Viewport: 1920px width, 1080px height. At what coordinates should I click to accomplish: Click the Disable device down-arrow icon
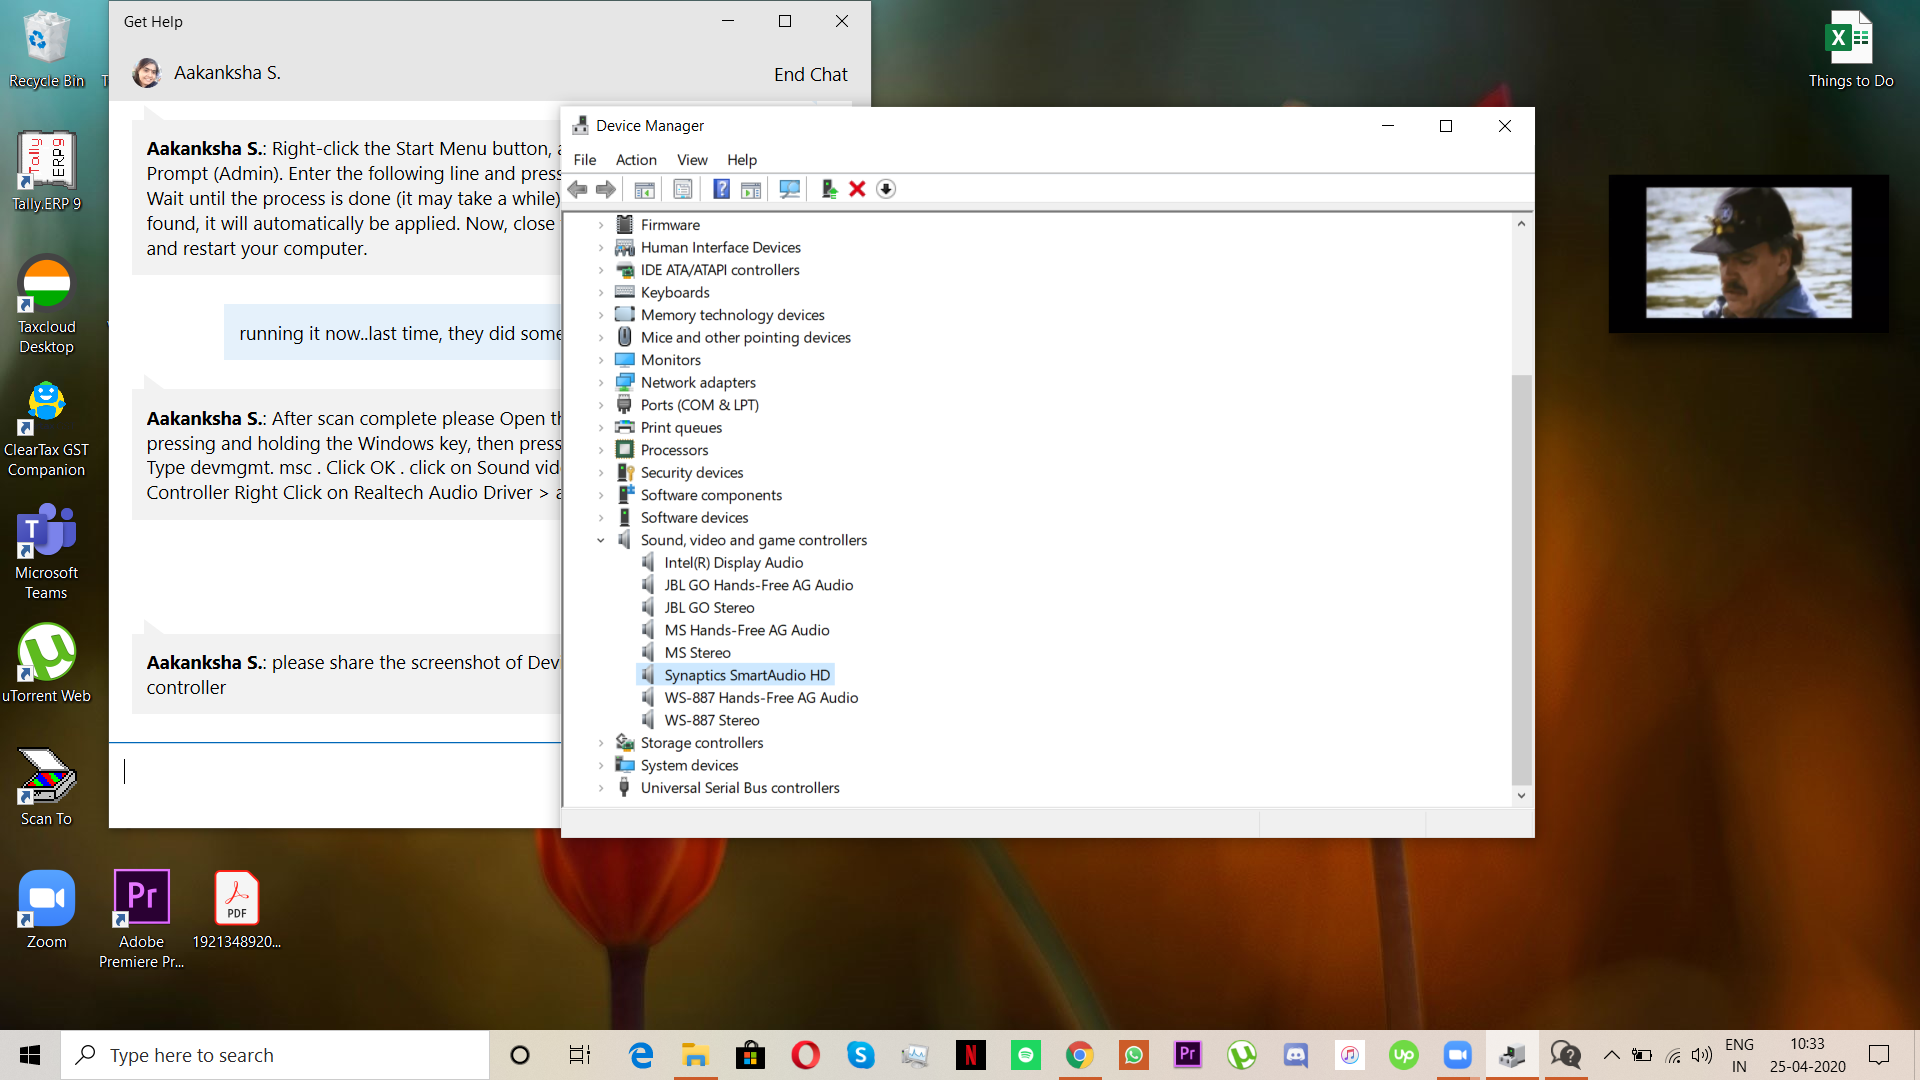pyautogui.click(x=886, y=189)
